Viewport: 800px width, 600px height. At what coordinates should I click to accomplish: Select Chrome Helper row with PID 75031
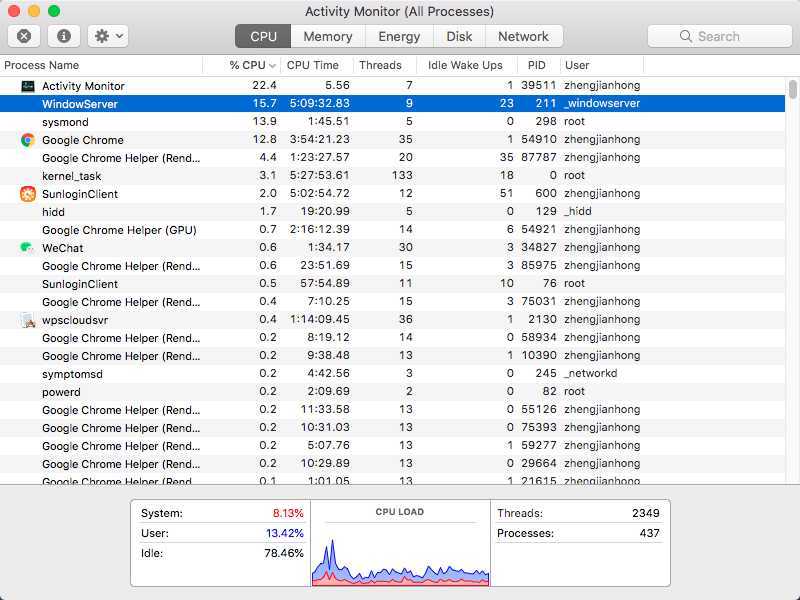392,302
